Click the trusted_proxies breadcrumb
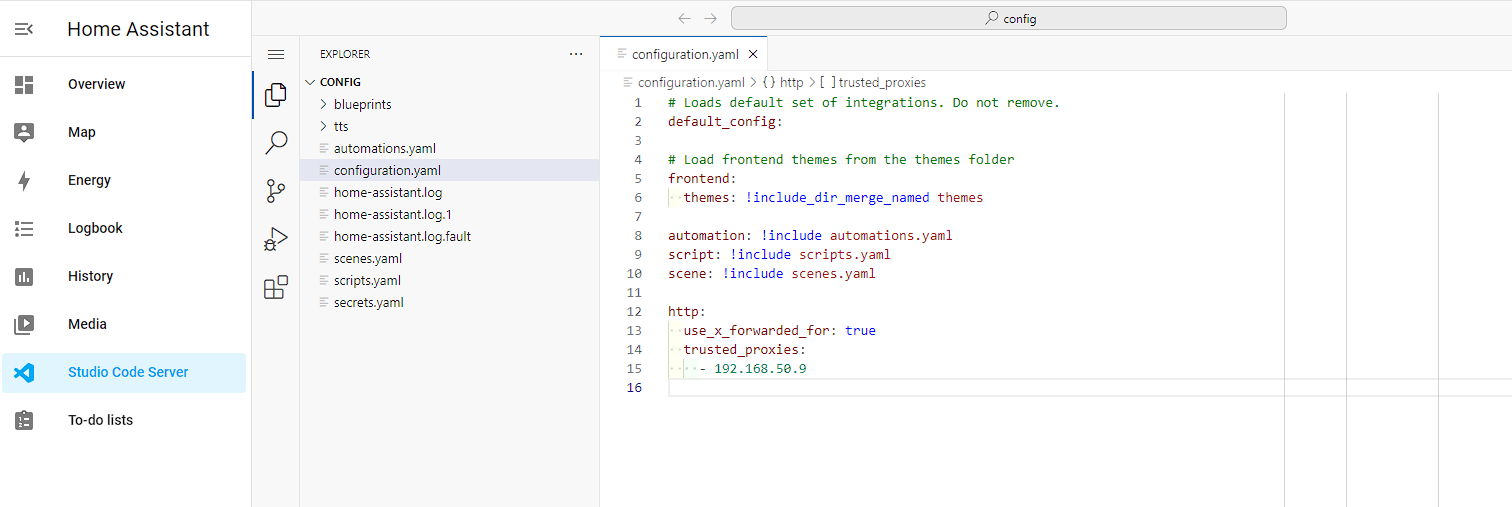The height and width of the screenshot is (507, 1512). coord(881,82)
